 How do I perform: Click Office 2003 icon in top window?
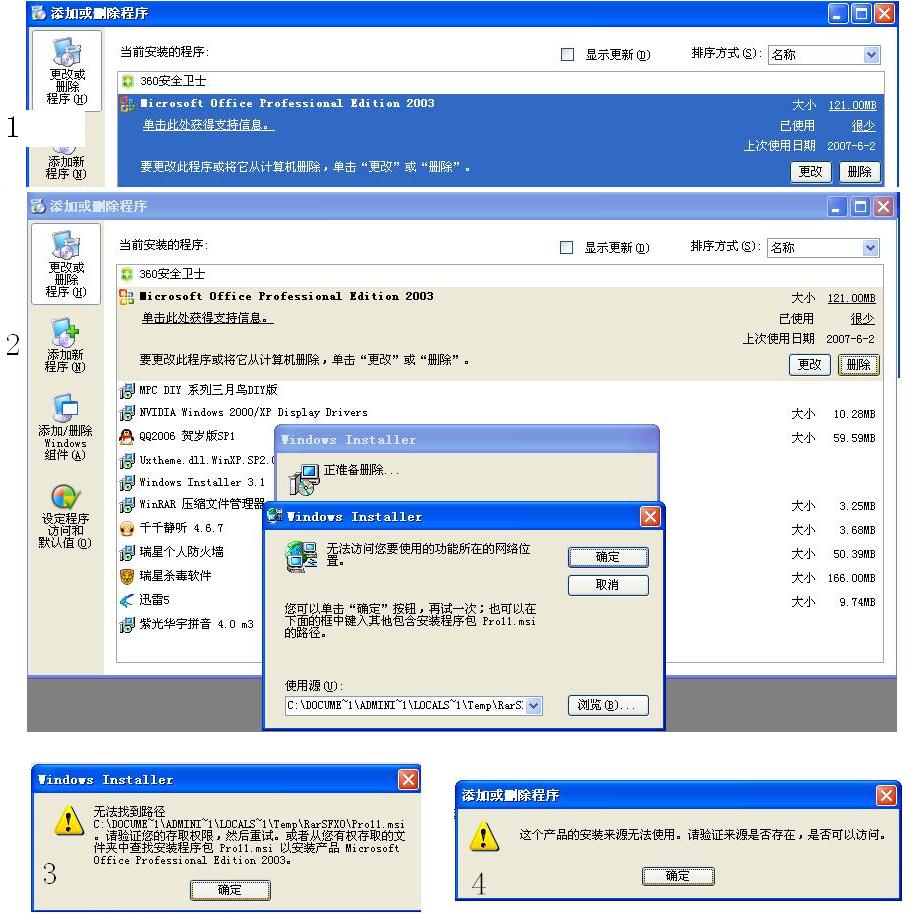128,104
